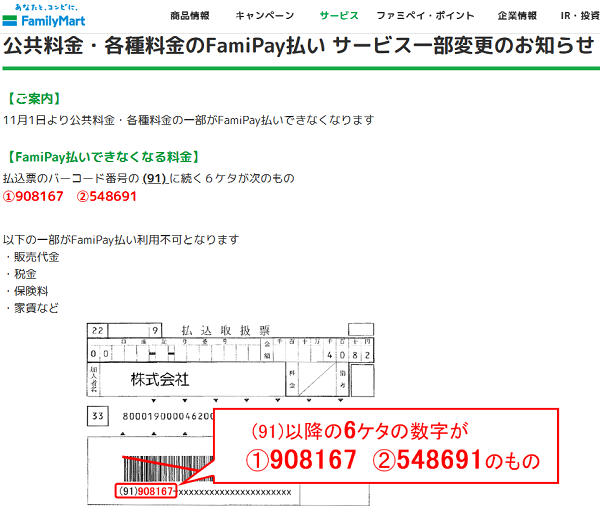Image resolution: width=600 pixels, height=506 pixels.
Task: Click the bullet item 販売代金
Action: [x=36, y=257]
